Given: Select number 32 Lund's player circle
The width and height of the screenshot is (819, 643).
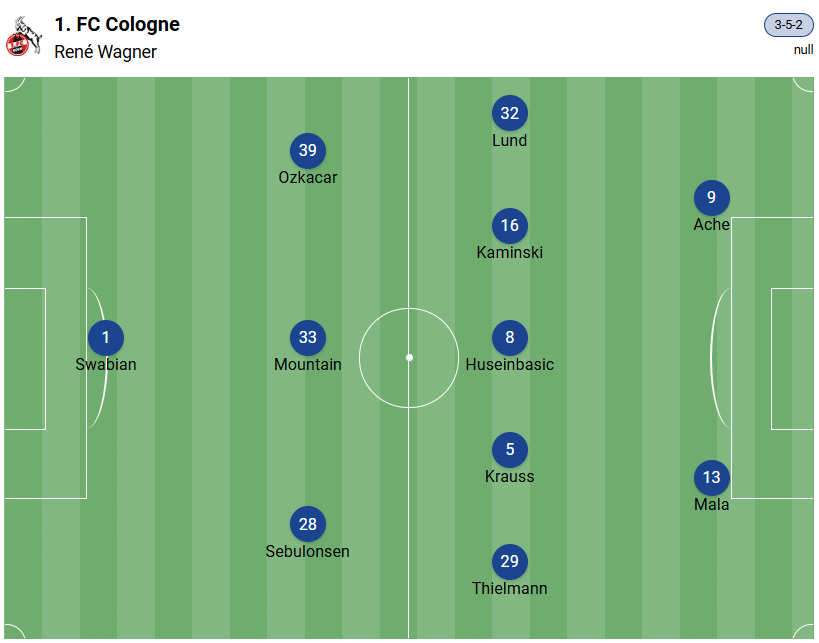Looking at the screenshot, I should [510, 114].
